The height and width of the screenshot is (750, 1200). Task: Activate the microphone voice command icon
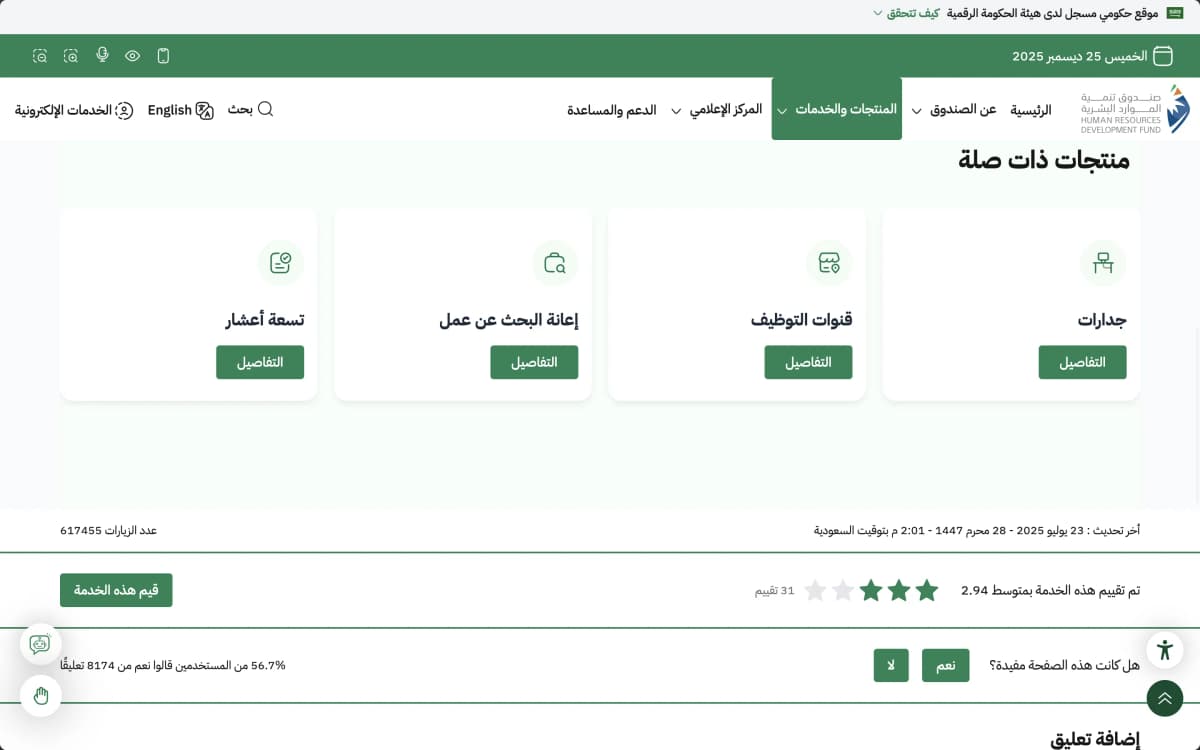102,55
